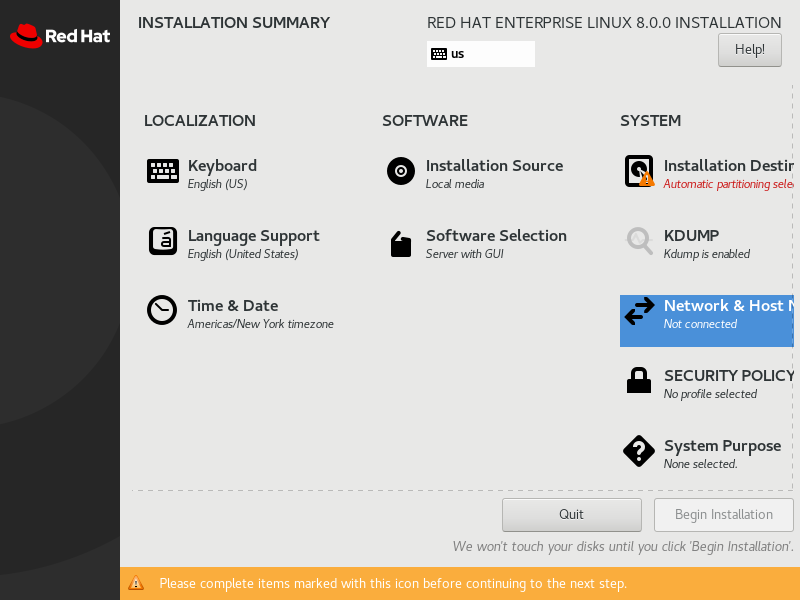Click the 'Kdump is enabled' text

point(707,254)
